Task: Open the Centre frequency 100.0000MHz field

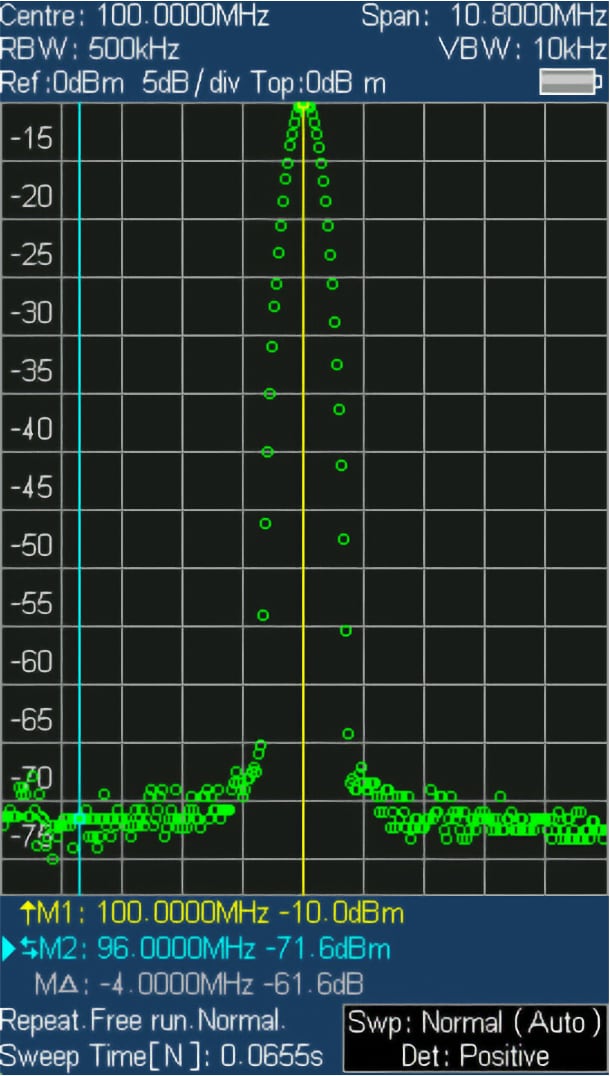Action: (135, 16)
